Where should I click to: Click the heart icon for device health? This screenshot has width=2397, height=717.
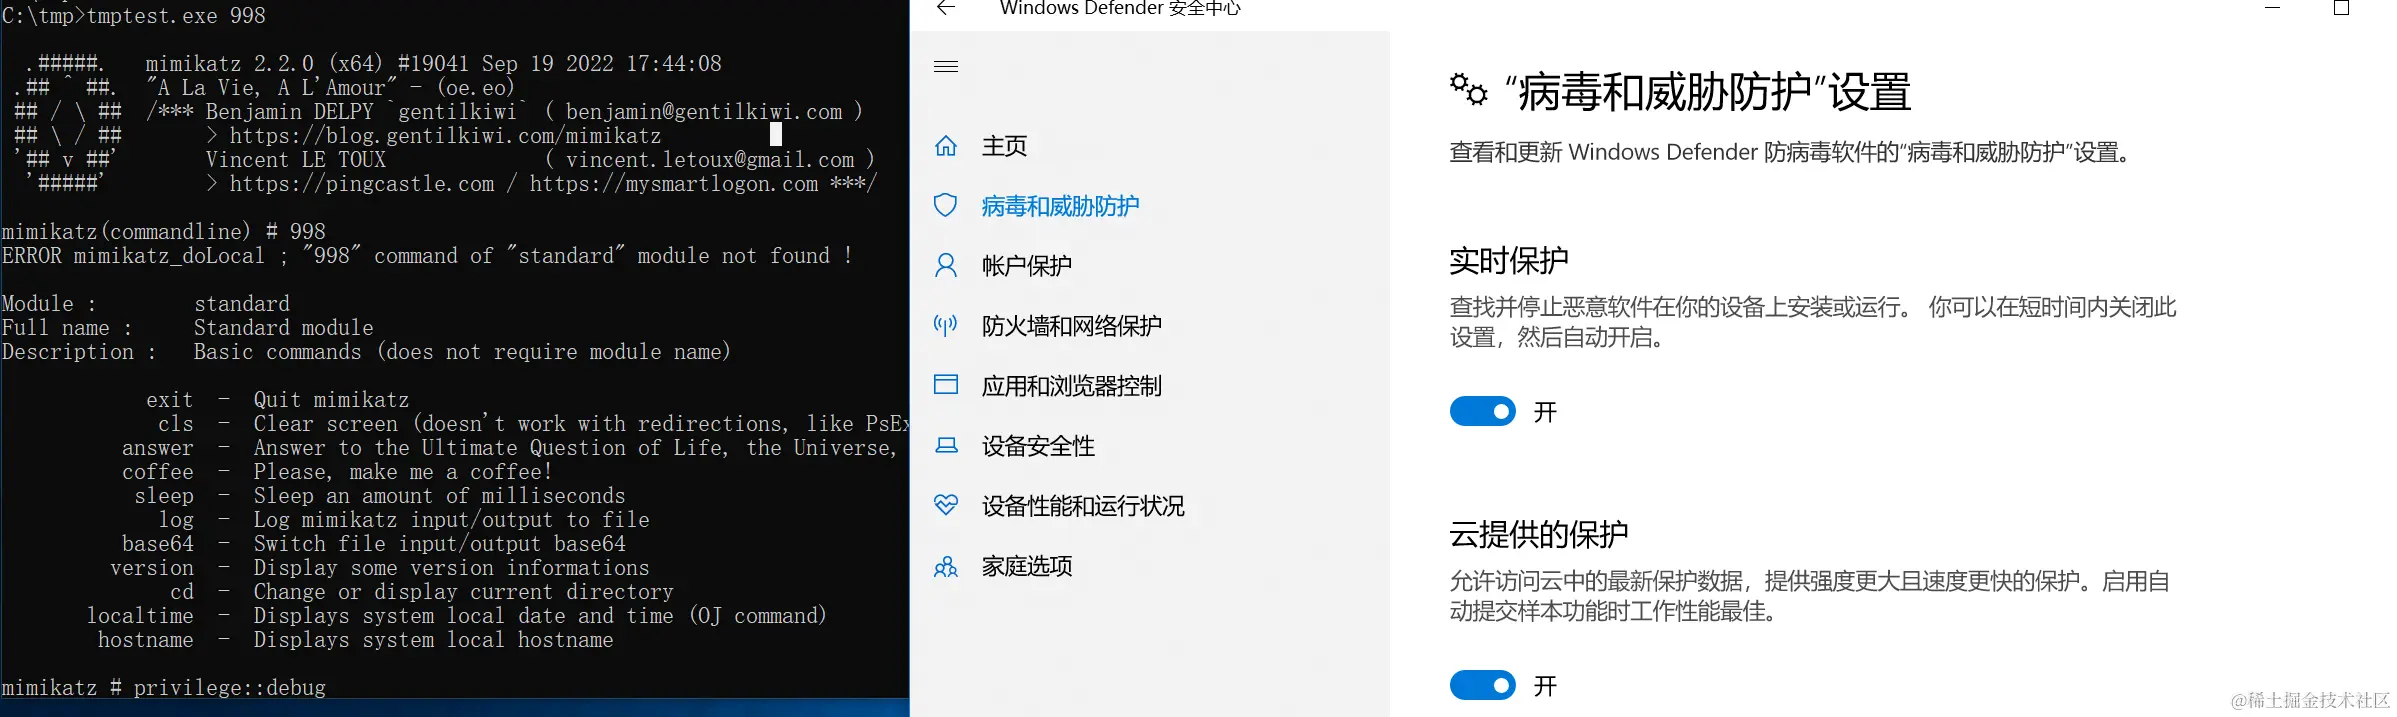click(945, 505)
